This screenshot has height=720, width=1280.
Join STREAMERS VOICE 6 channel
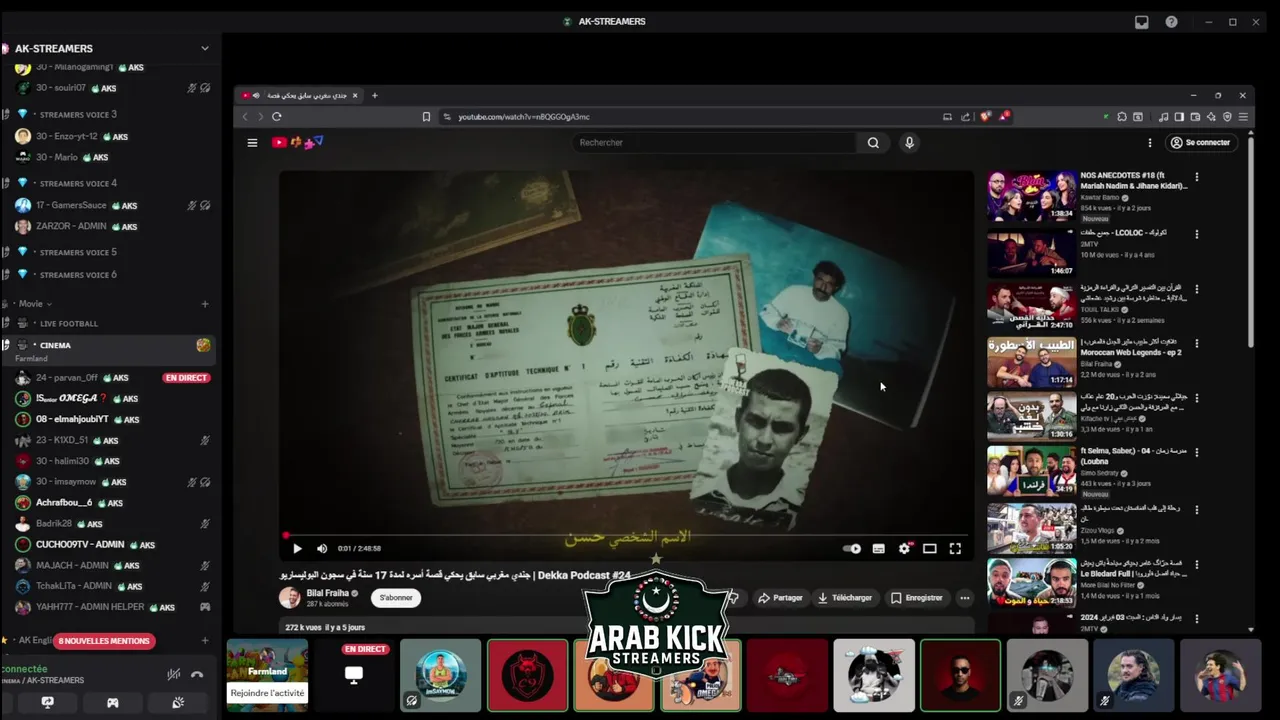pos(78,275)
